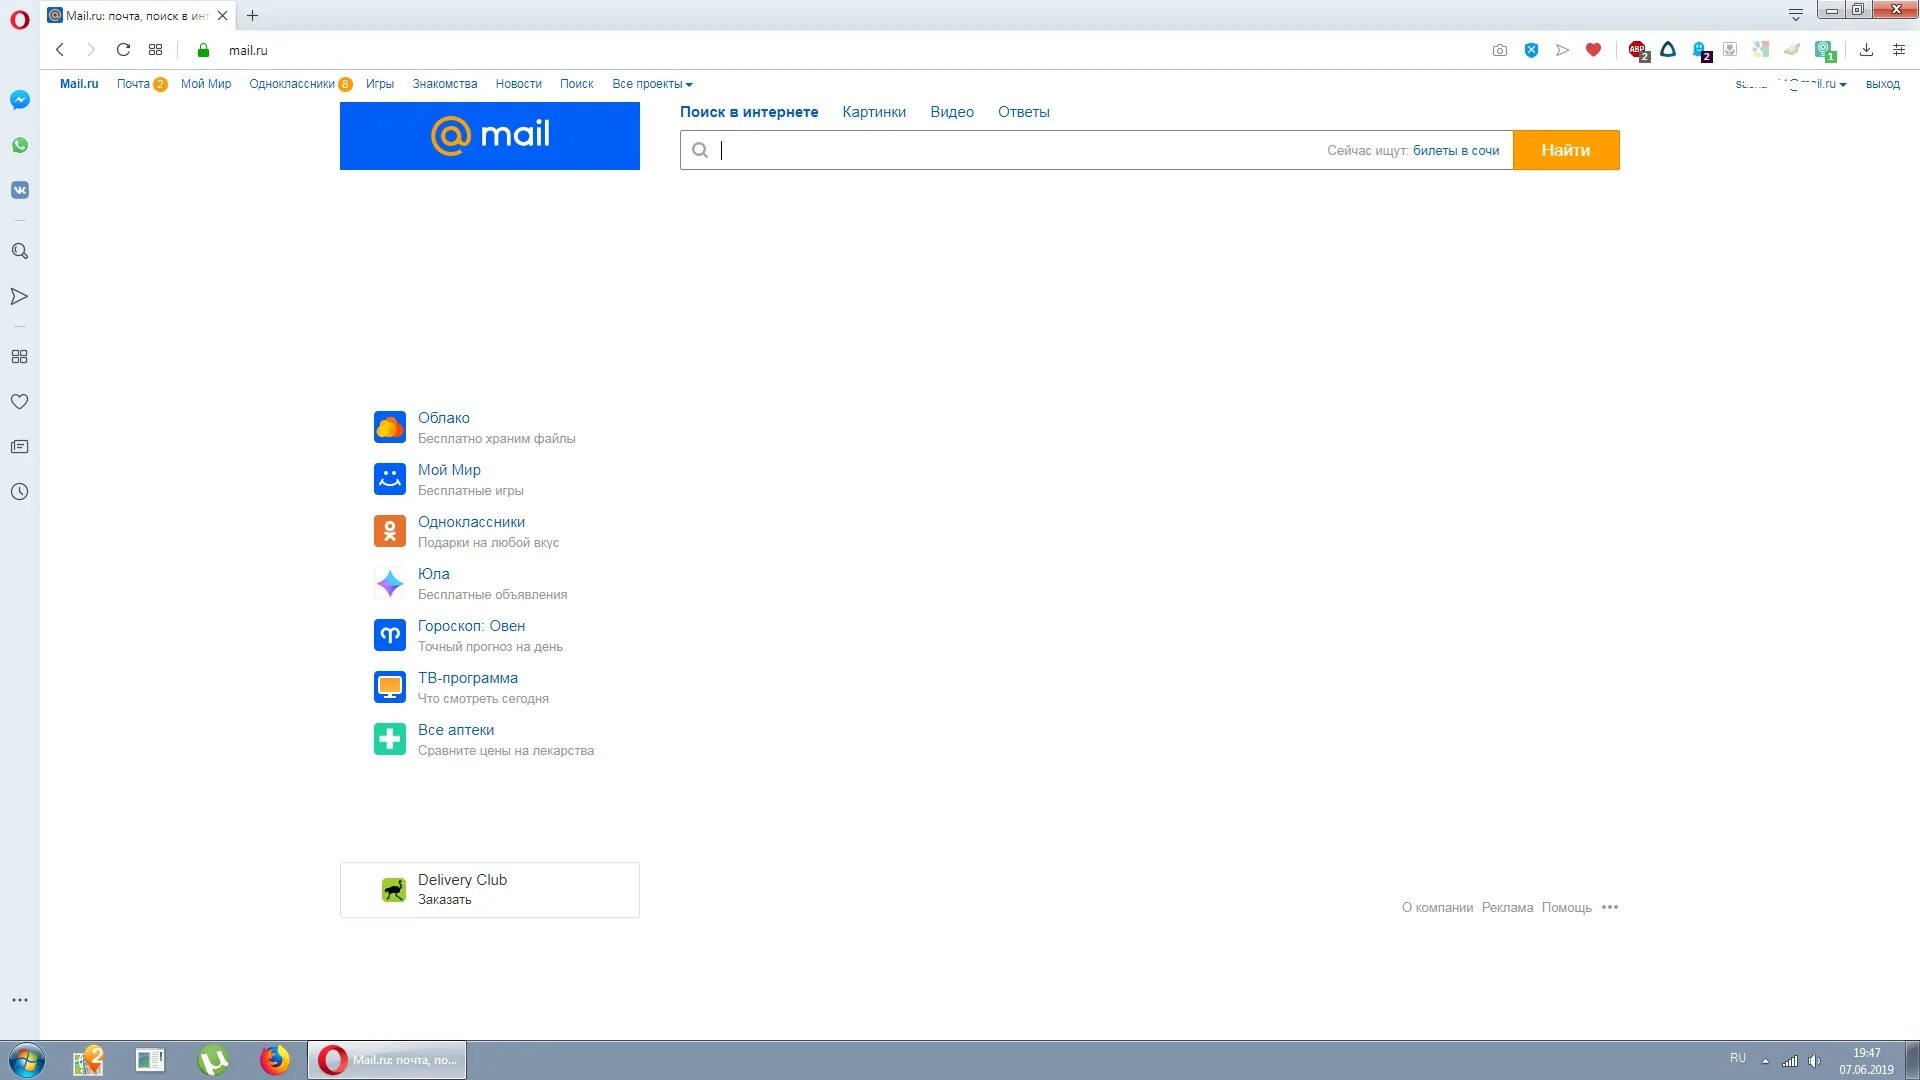Take a snapshot with camera icon
The height and width of the screenshot is (1080, 1920).
pyautogui.click(x=1499, y=50)
